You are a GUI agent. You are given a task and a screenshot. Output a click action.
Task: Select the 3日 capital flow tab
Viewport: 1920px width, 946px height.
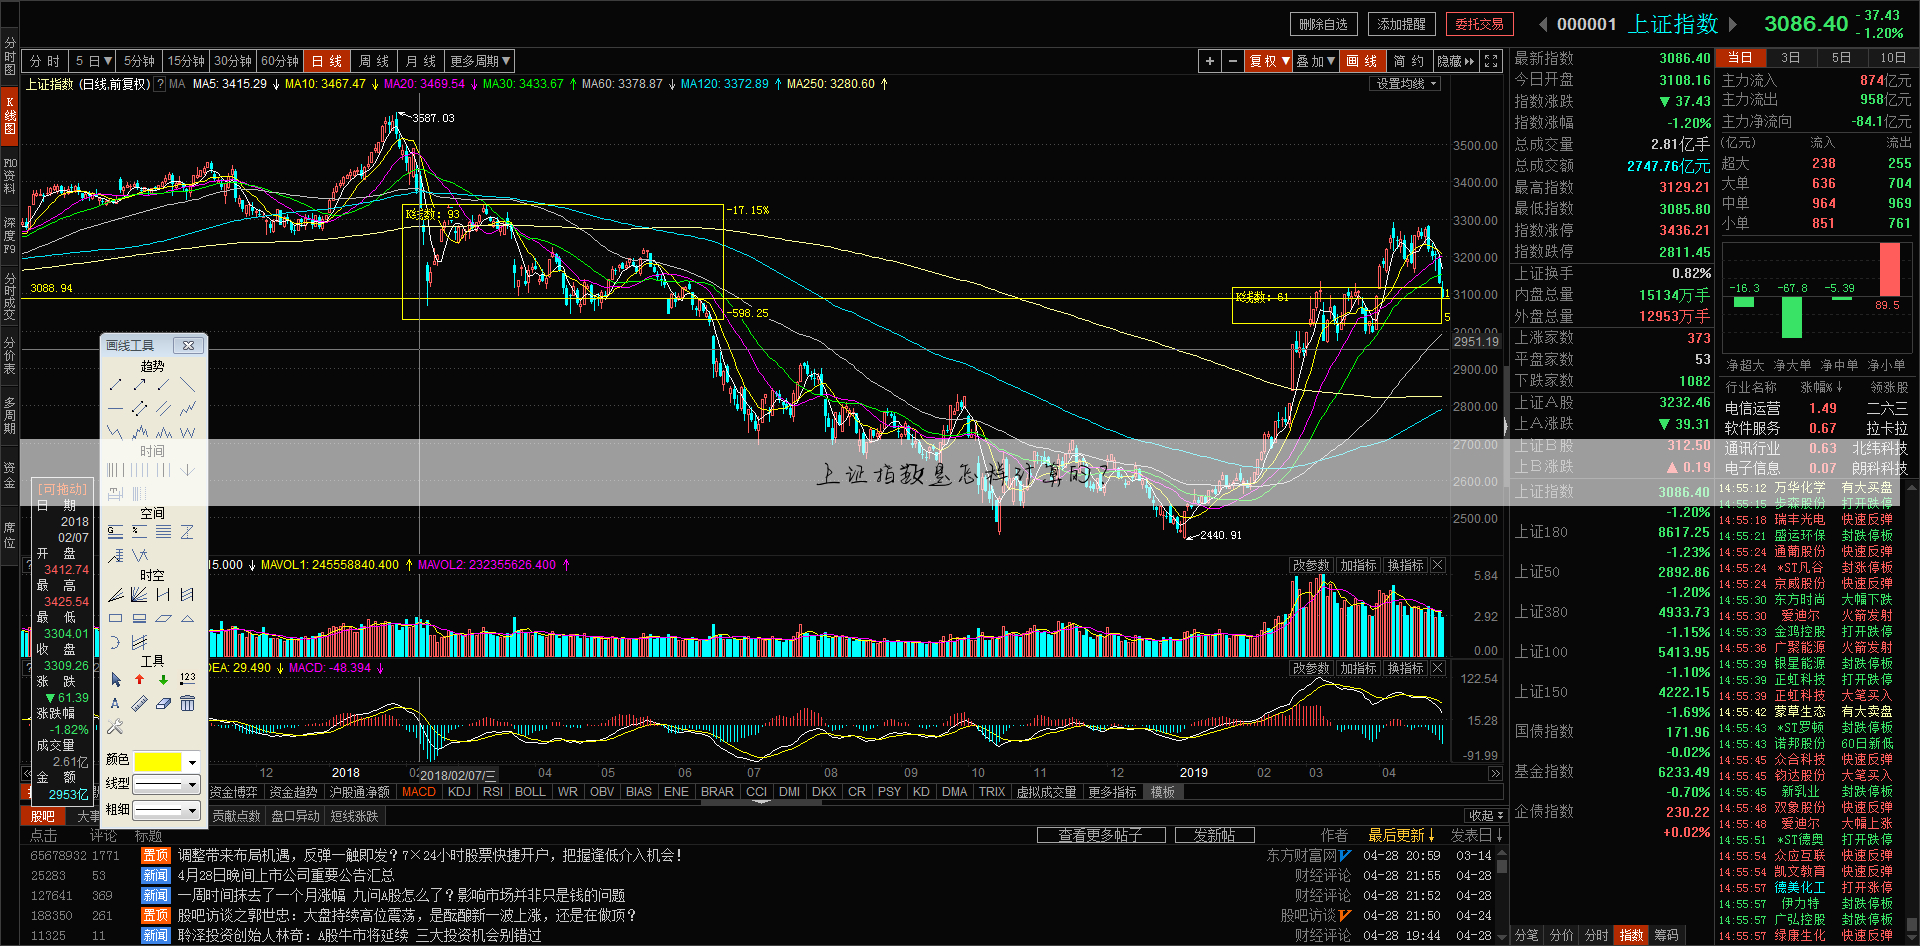[x=1791, y=58]
